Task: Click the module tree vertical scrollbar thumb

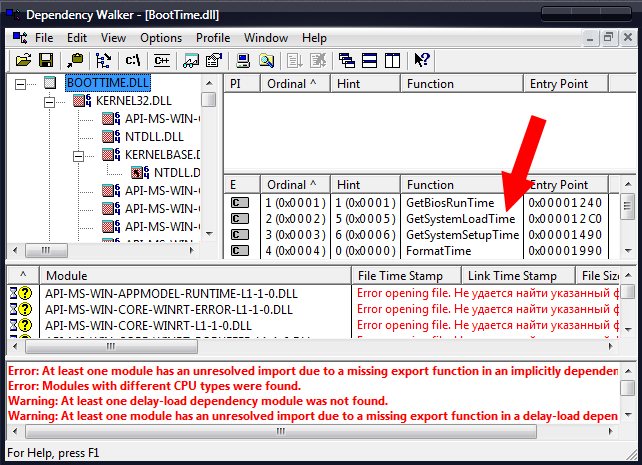Action: (209, 100)
